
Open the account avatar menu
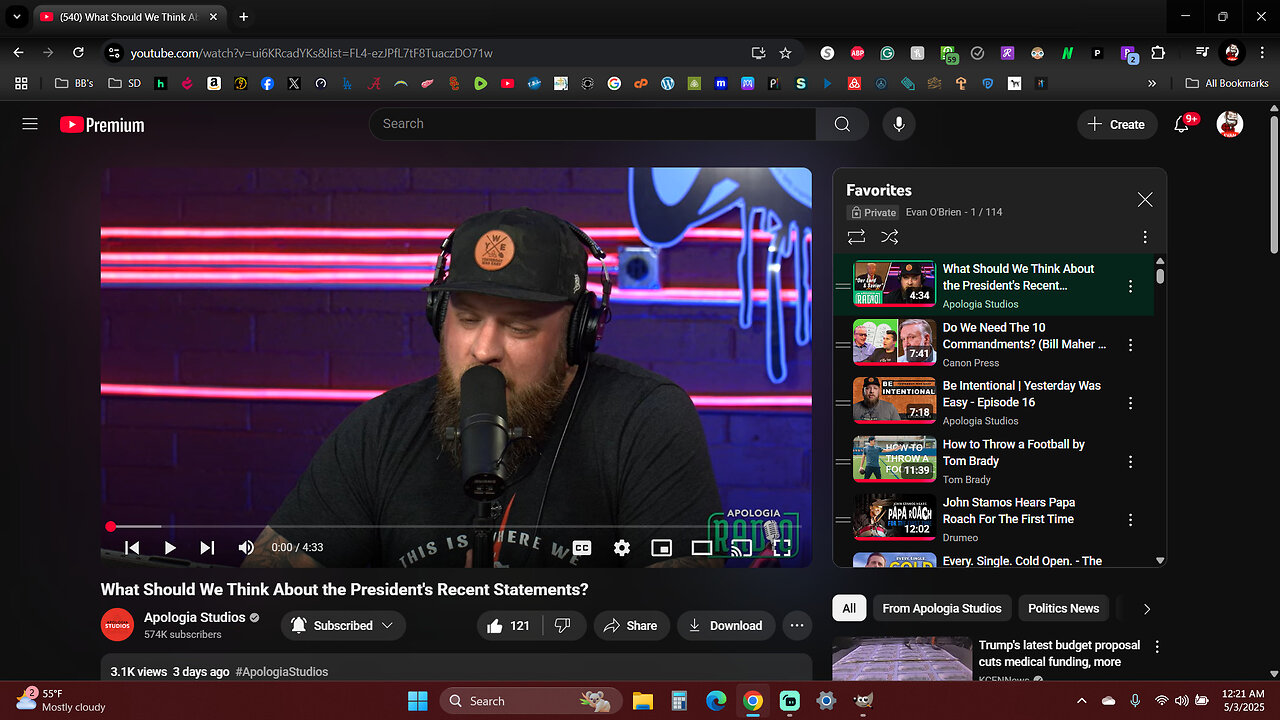1230,124
